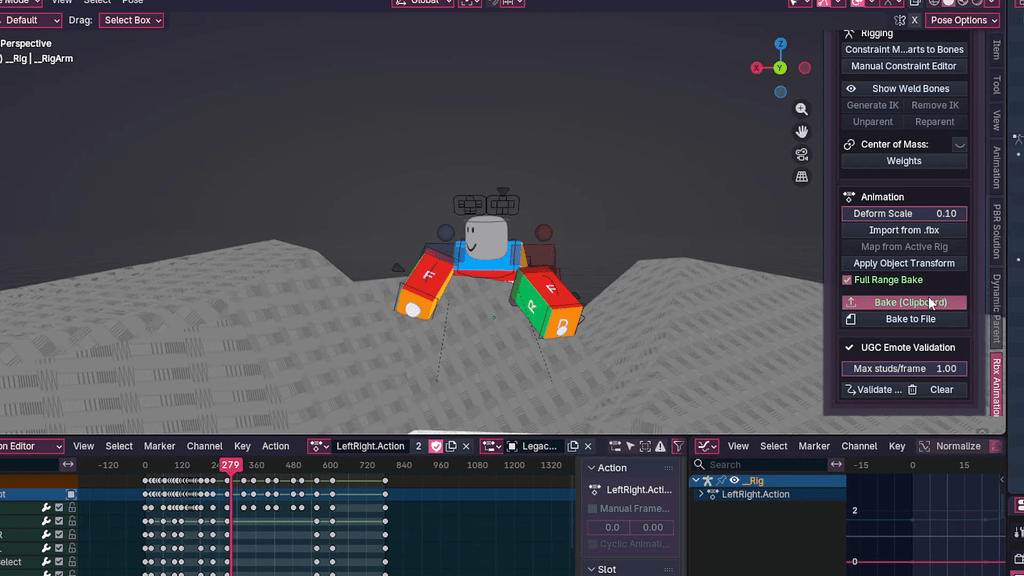Activate the hand pan view icon
Viewport: 1024px width, 576px height.
[801, 131]
